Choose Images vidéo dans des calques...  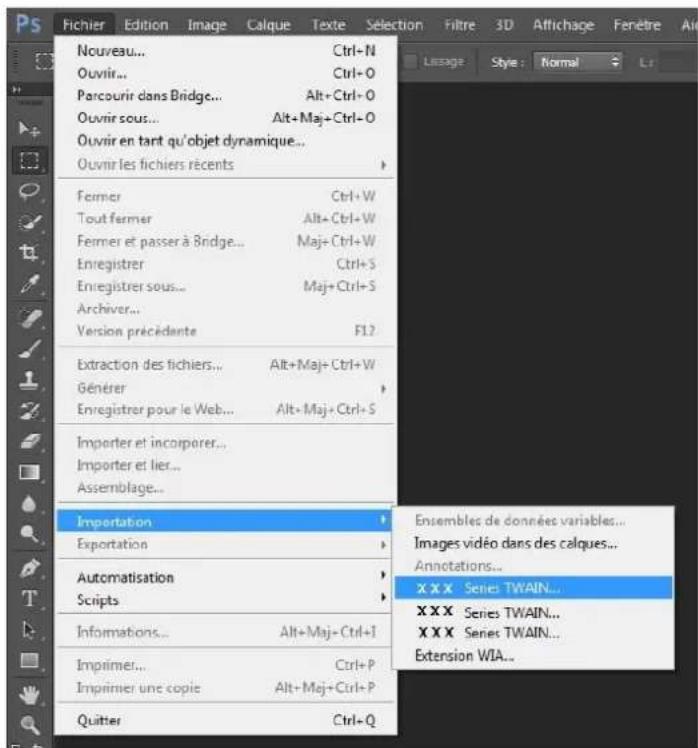533,543
